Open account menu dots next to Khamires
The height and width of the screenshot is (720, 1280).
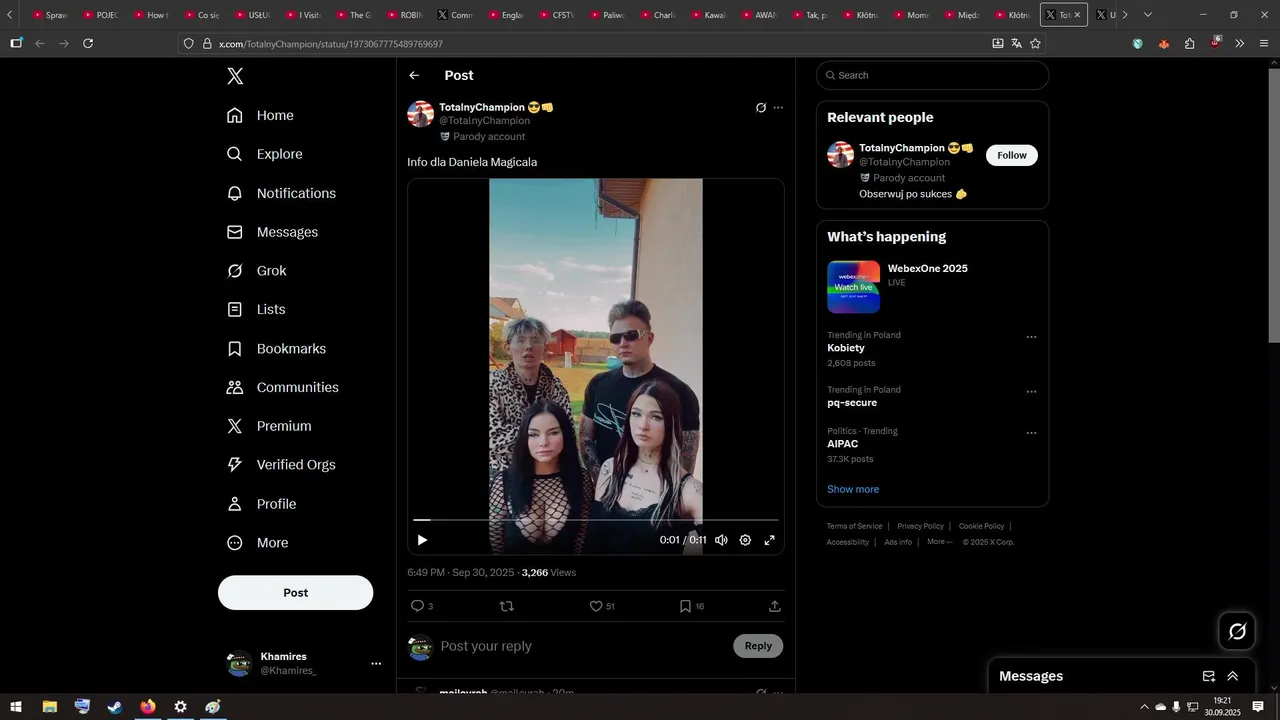click(x=376, y=664)
